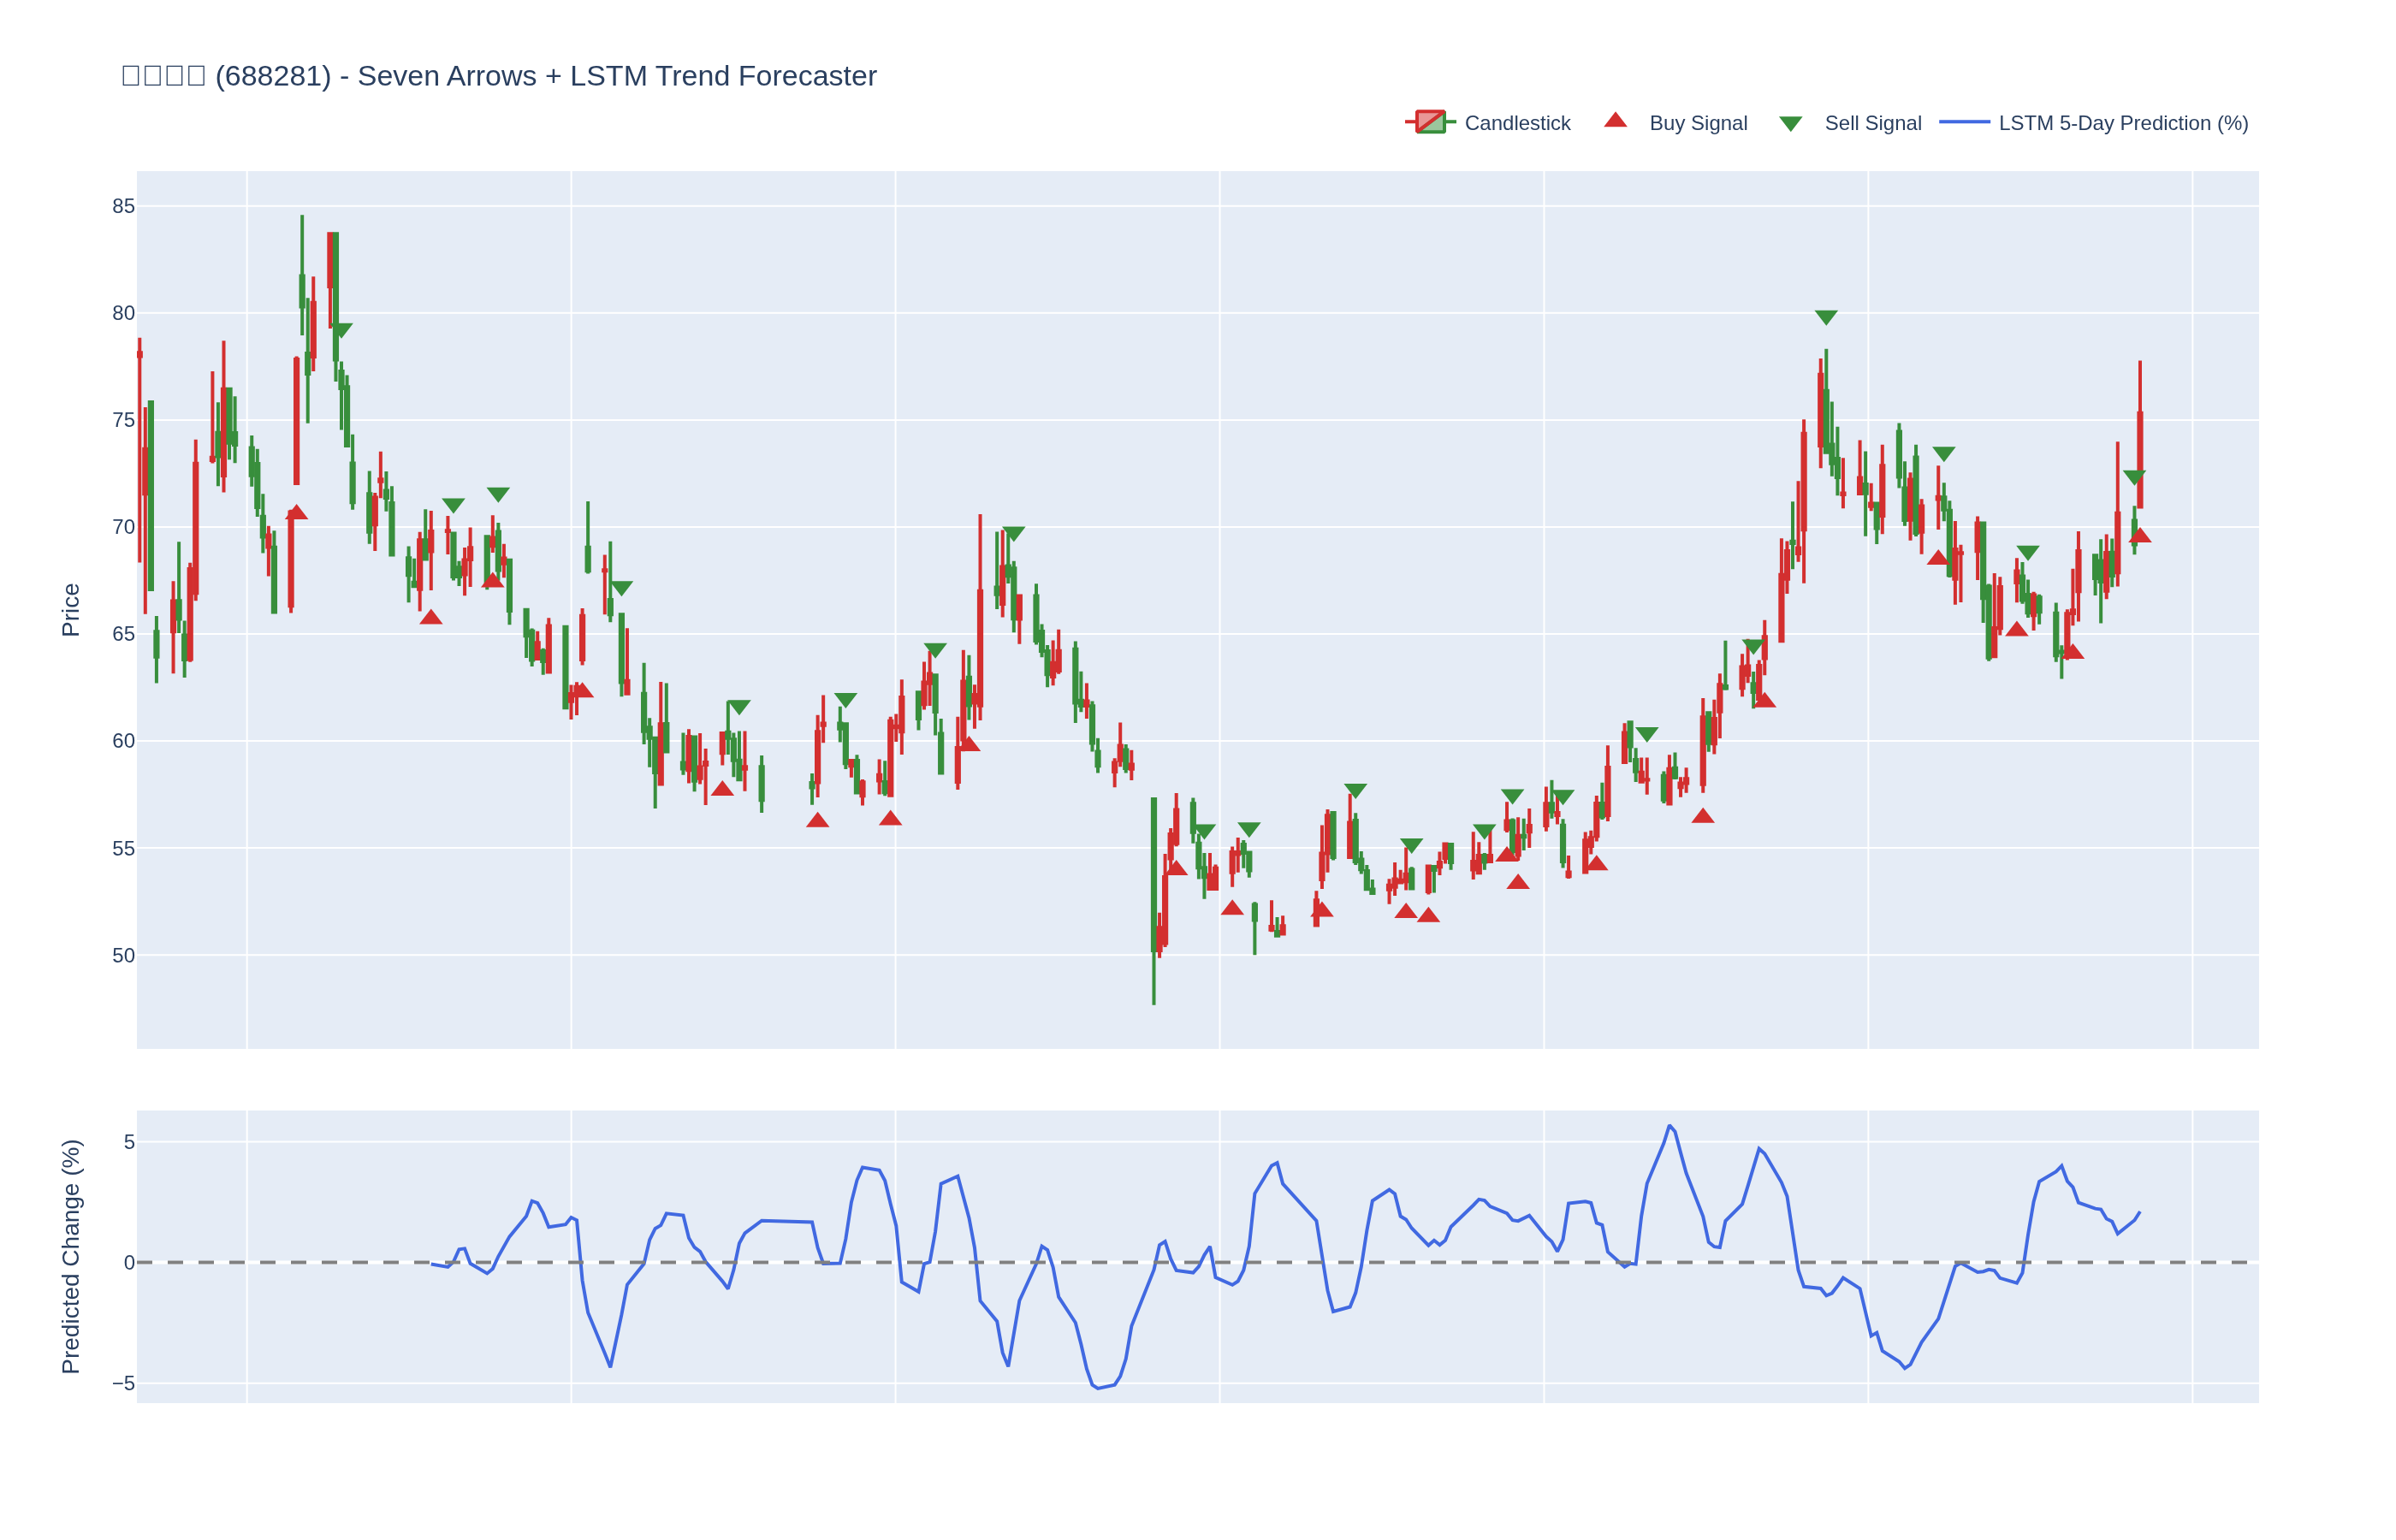Viewport: 2396px width, 1540px height.
Task: Click the blue LSTM line sample in legend
Action: (1964, 122)
